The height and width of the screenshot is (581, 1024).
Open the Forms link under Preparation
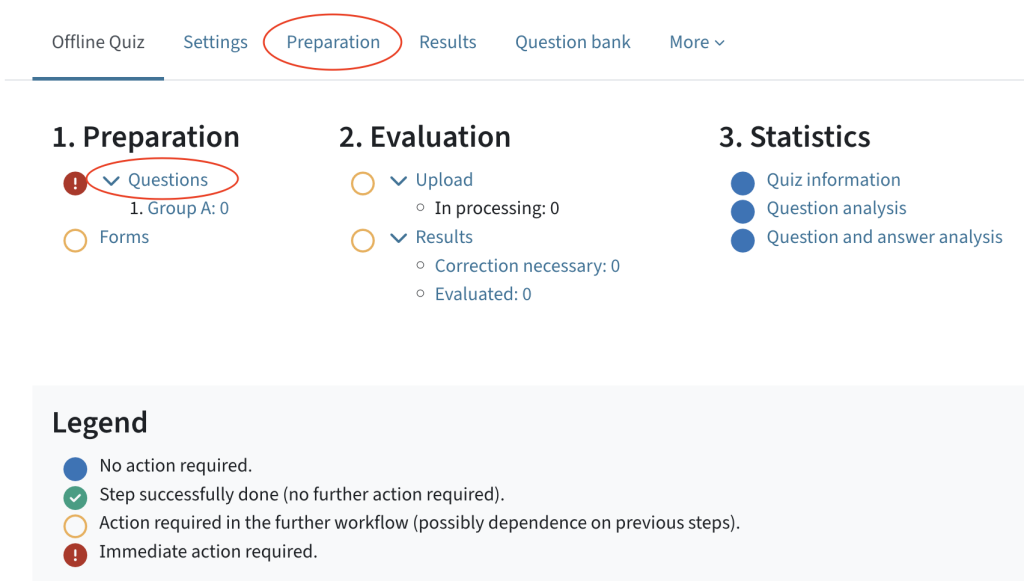pos(125,238)
